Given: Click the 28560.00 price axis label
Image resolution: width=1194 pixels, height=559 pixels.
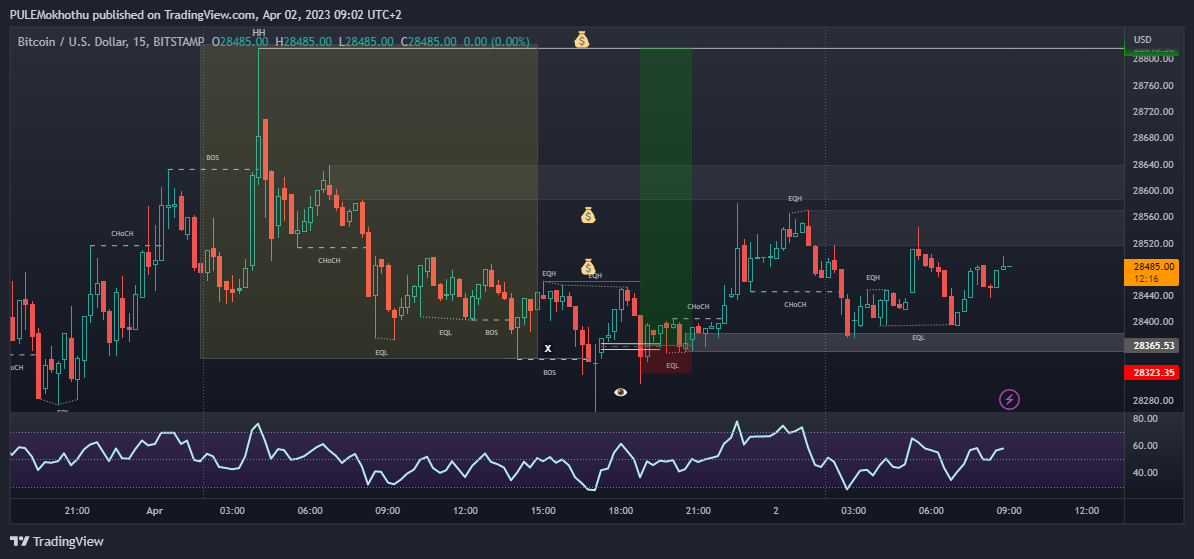Looking at the screenshot, I should tap(1153, 217).
